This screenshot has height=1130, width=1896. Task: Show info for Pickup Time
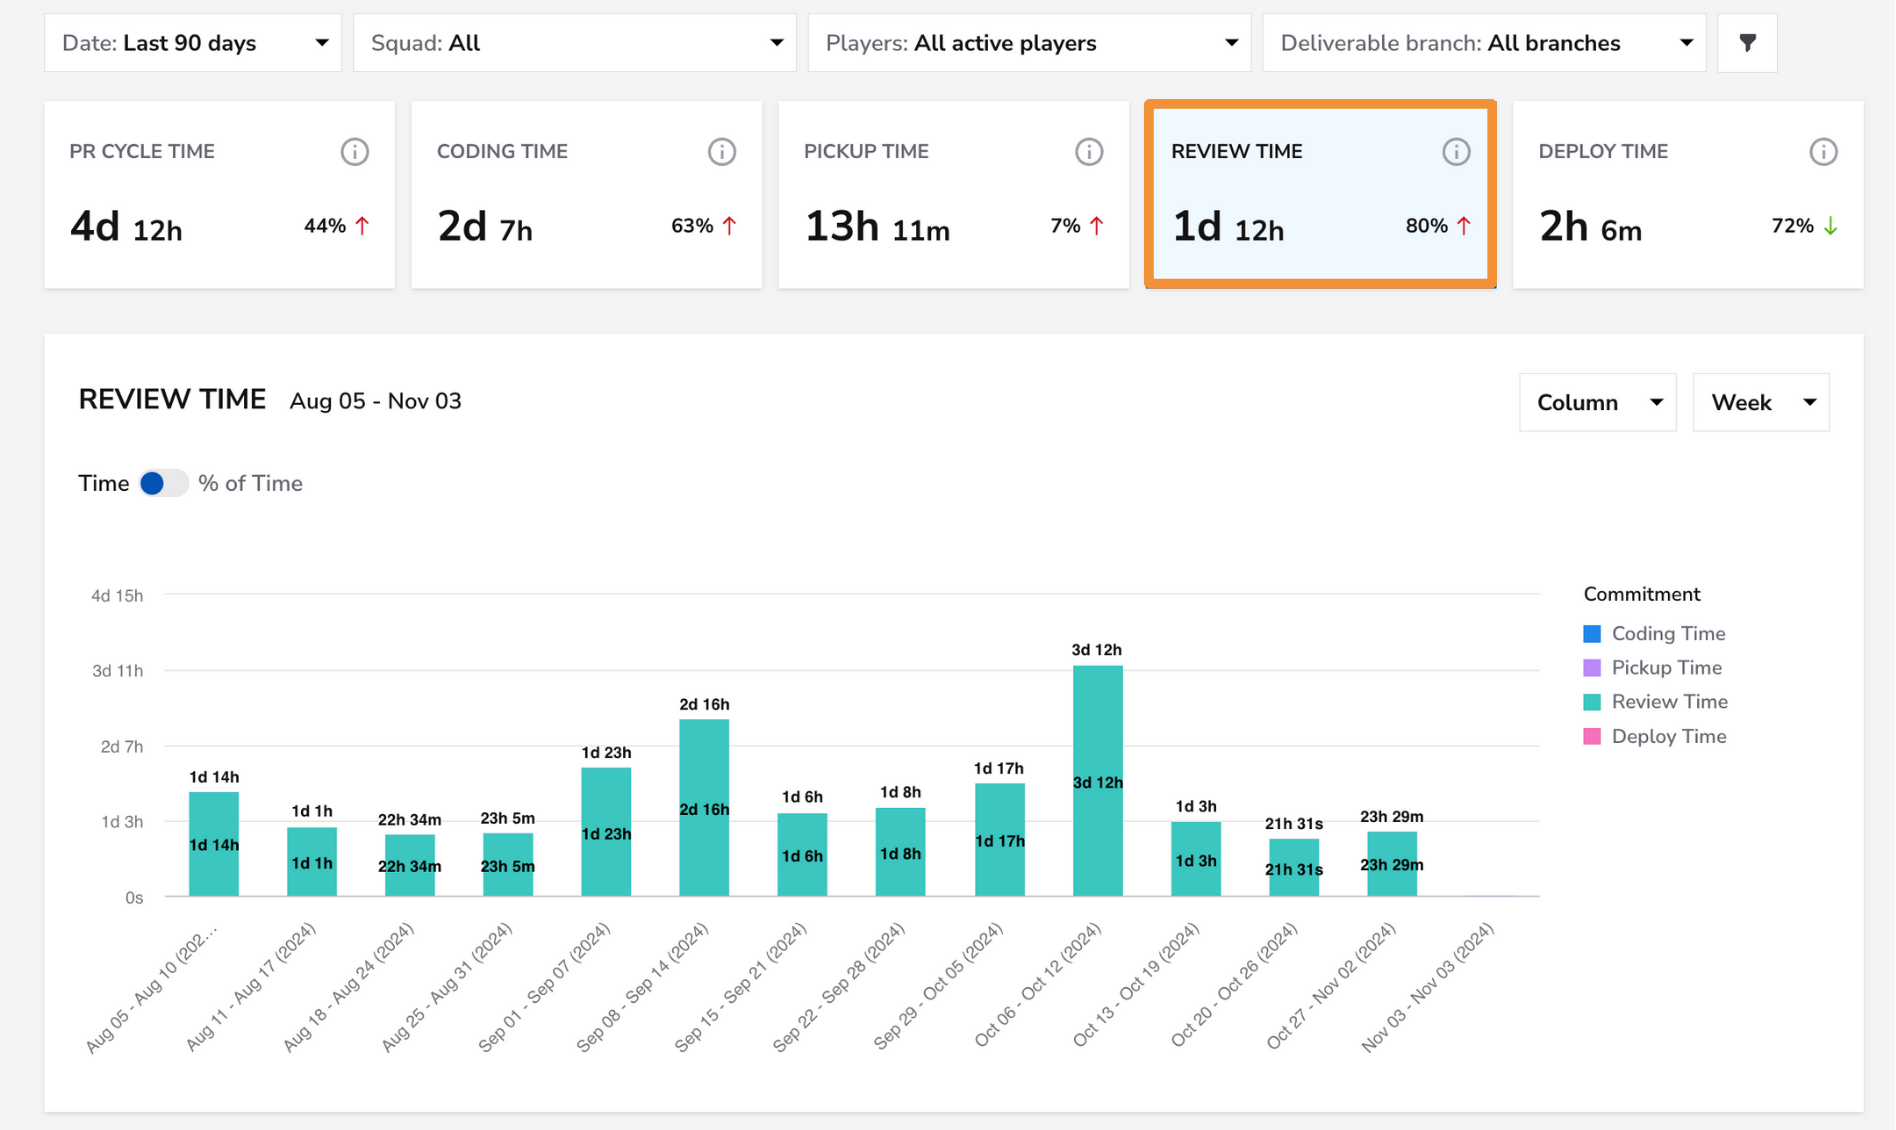(x=1089, y=152)
